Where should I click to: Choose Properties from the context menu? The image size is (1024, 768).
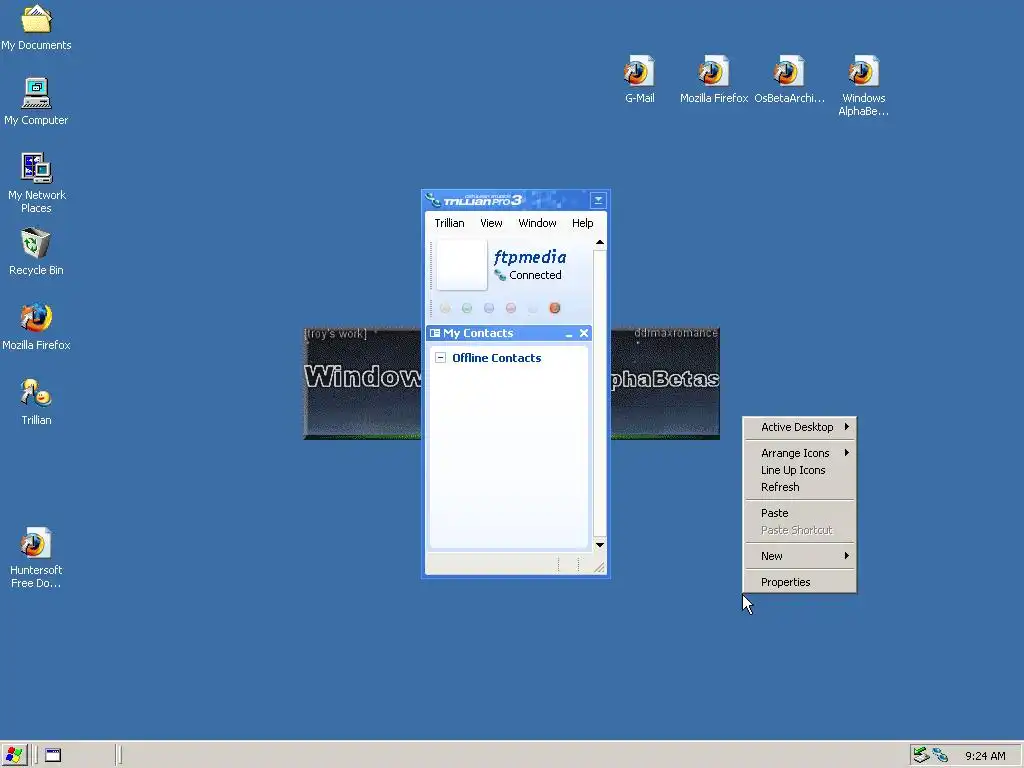(799, 582)
